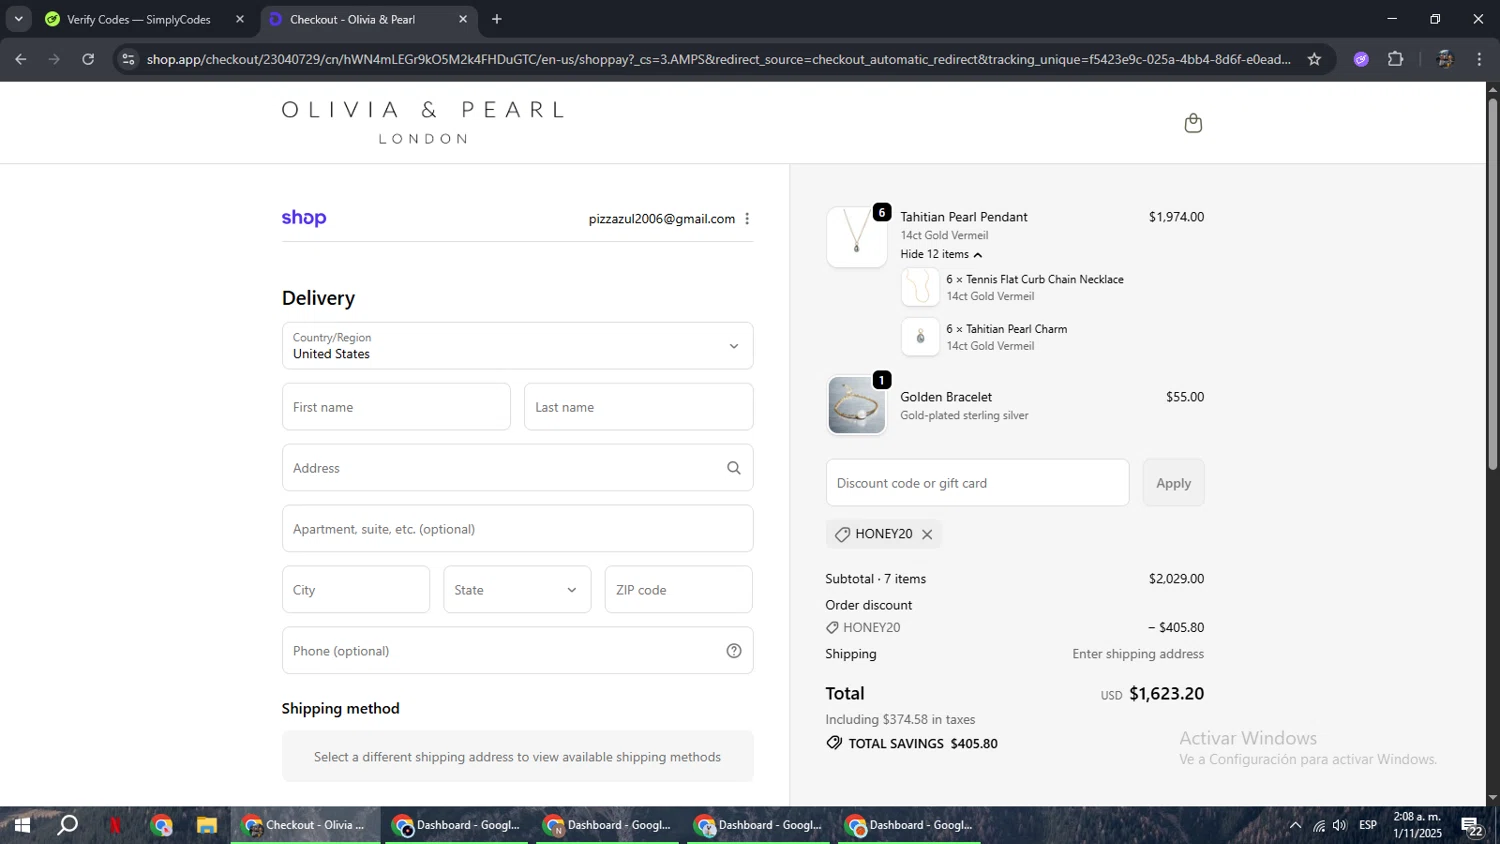The image size is (1500, 844).
Task: Bookmark this page with the star icon
Action: click(x=1314, y=59)
